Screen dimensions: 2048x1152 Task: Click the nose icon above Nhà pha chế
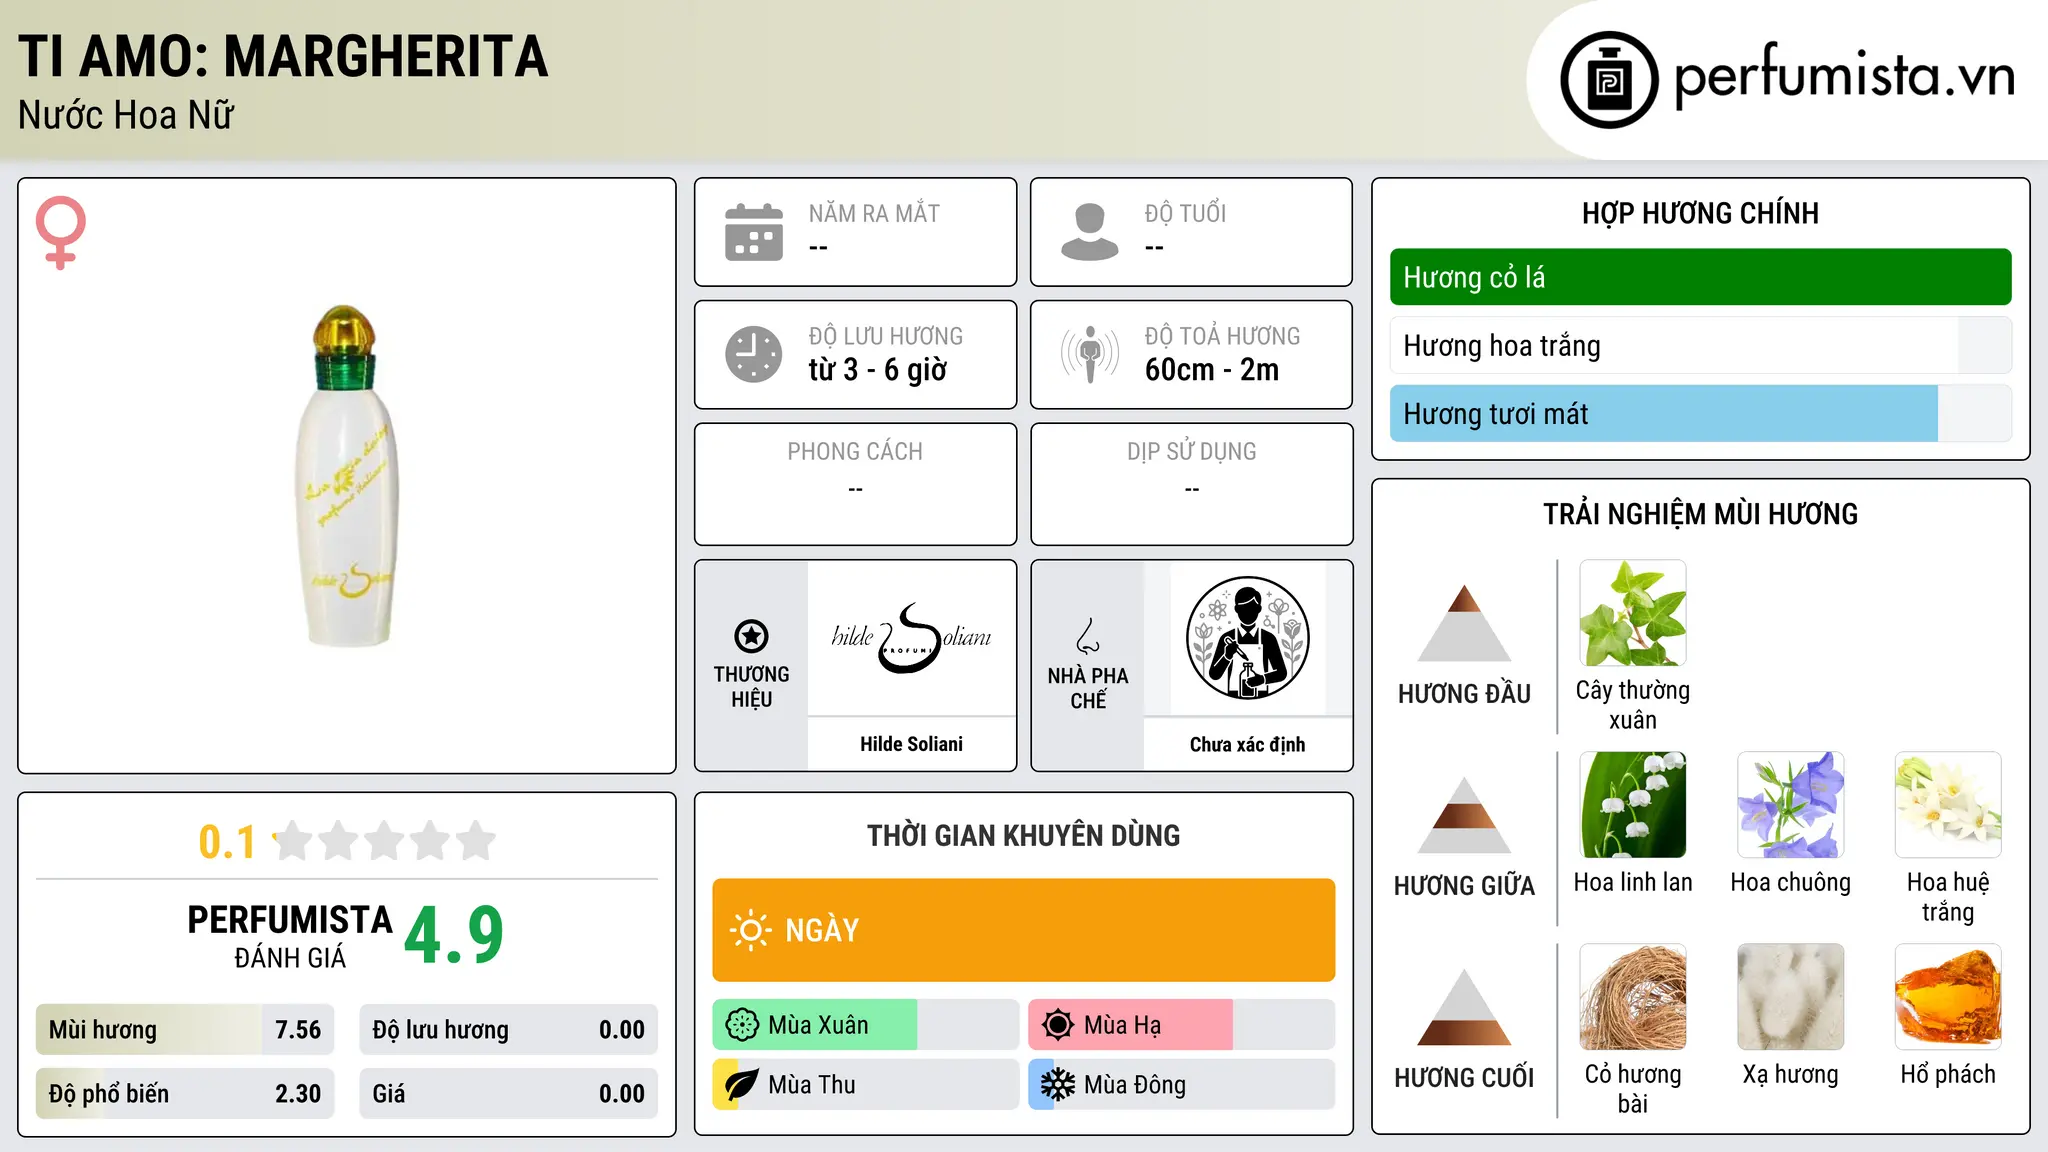point(1088,636)
